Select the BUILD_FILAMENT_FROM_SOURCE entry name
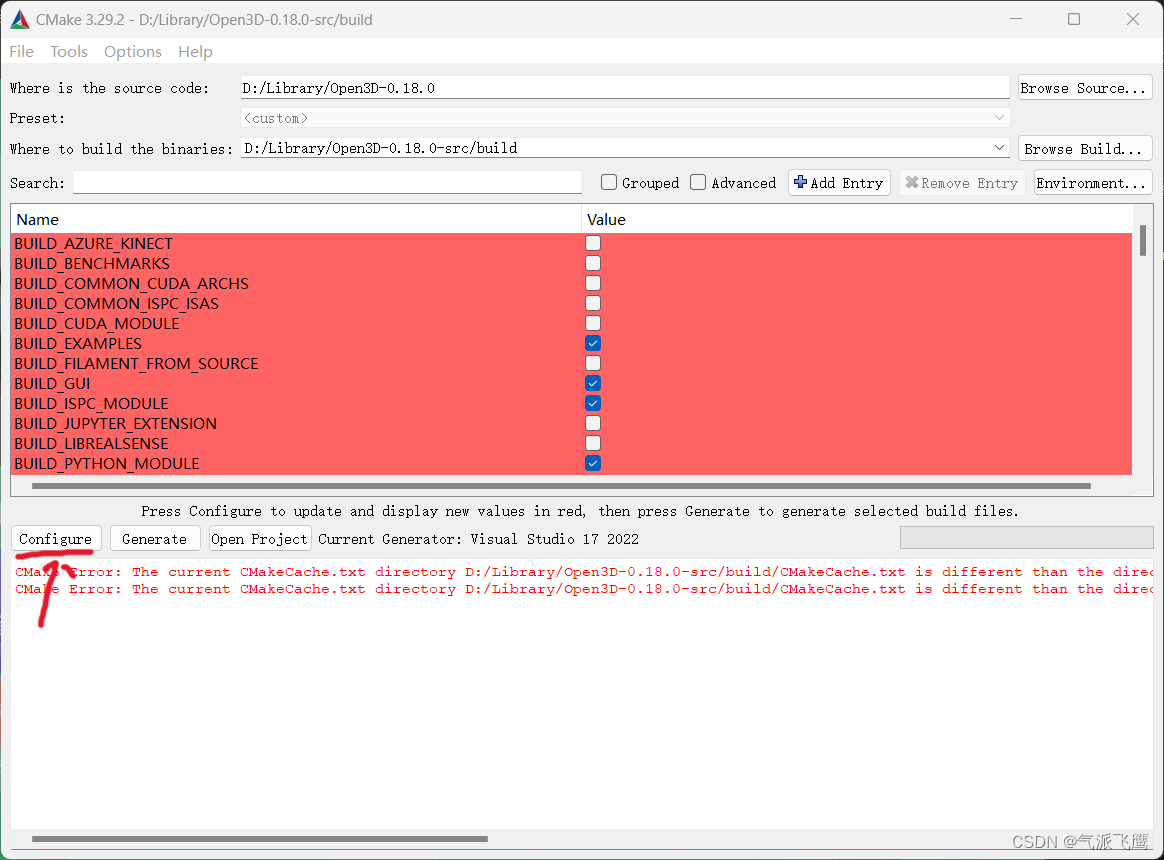The image size is (1164, 860). tap(137, 364)
